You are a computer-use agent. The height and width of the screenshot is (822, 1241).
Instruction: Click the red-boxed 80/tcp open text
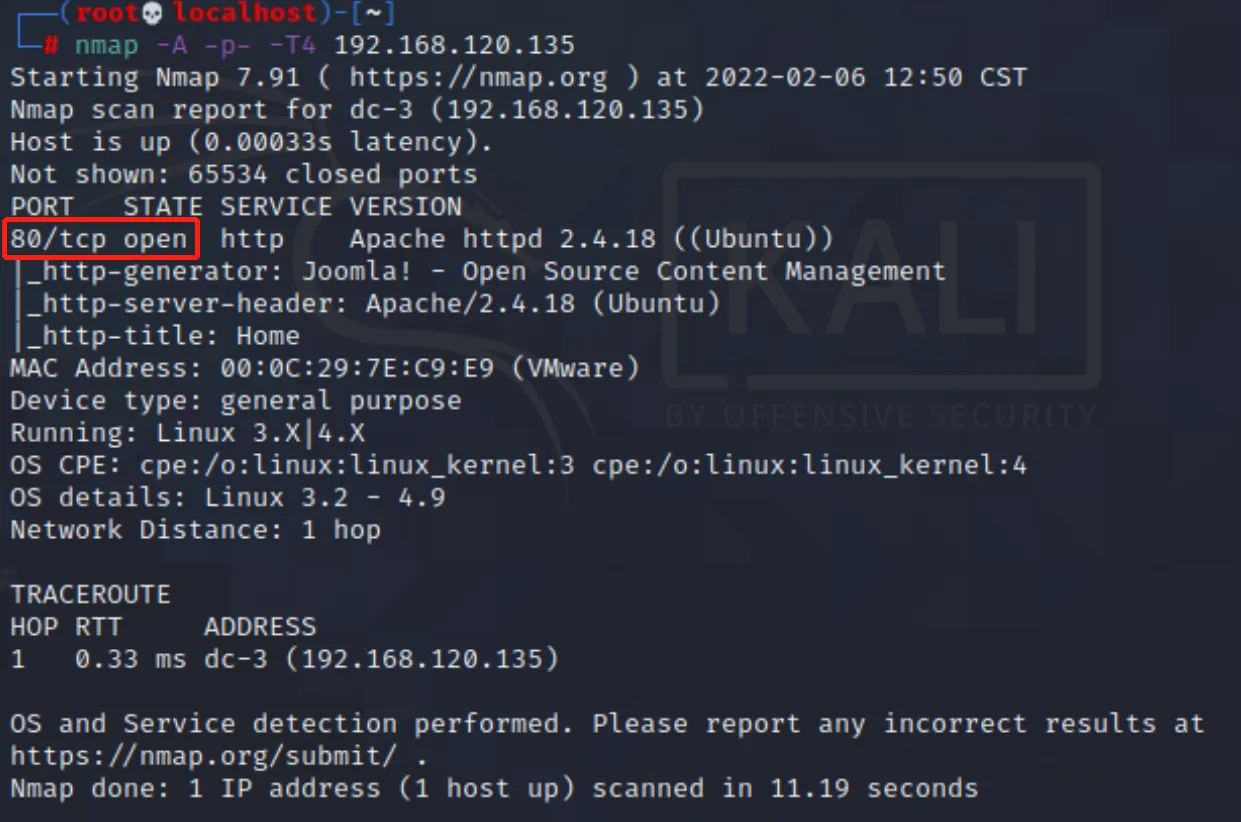[99, 239]
